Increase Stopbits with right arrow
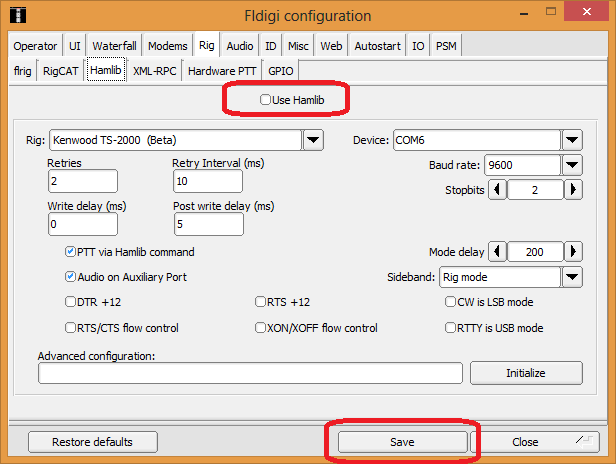 [573, 190]
